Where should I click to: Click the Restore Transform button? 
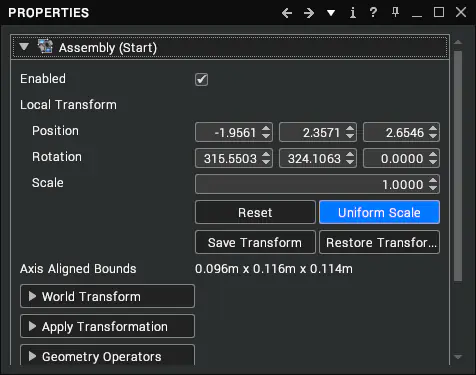click(x=379, y=242)
